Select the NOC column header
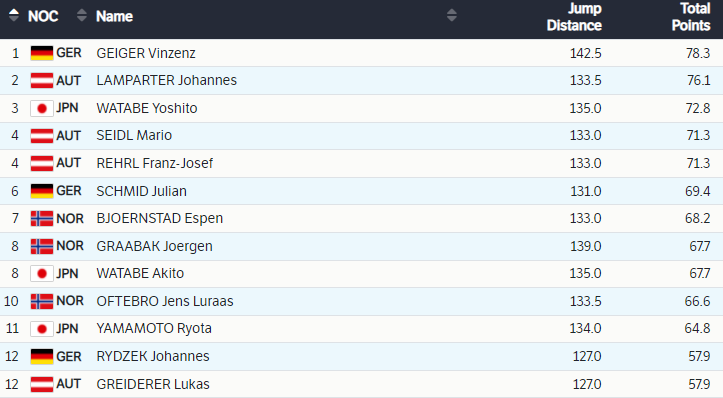This screenshot has height=398, width=723. [x=43, y=16]
